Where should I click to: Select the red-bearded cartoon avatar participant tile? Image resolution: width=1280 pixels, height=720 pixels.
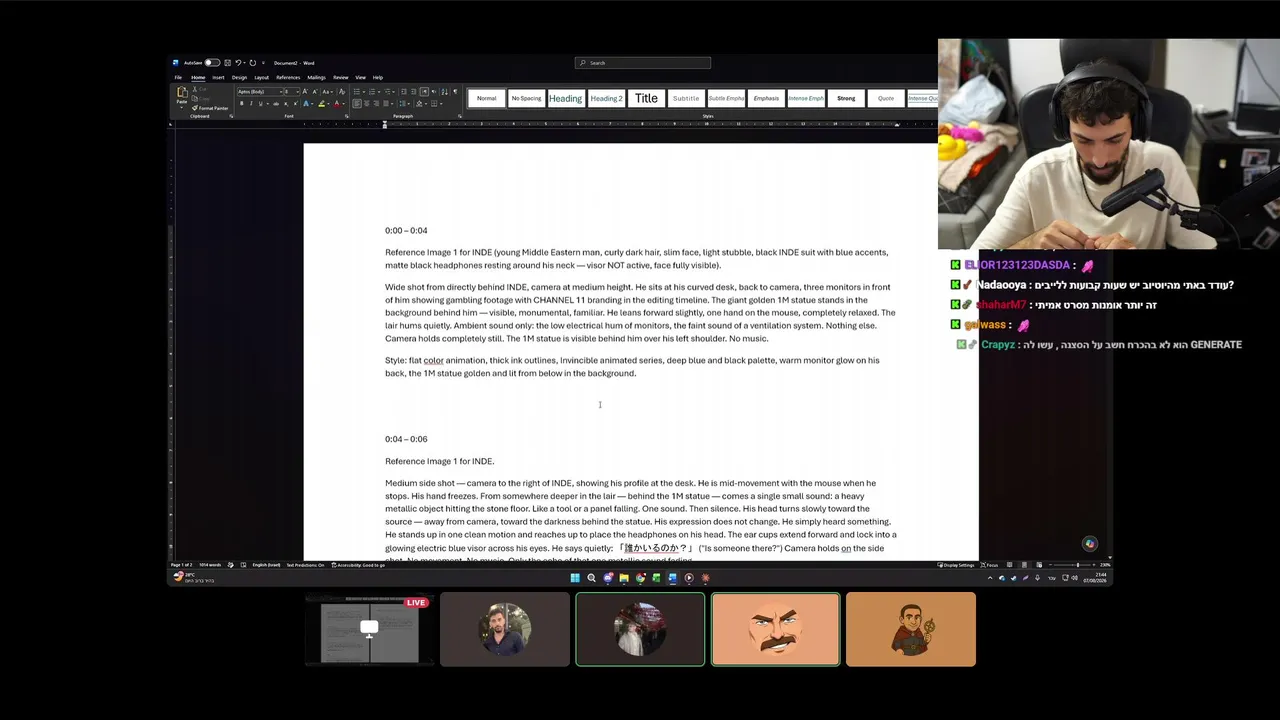point(910,629)
